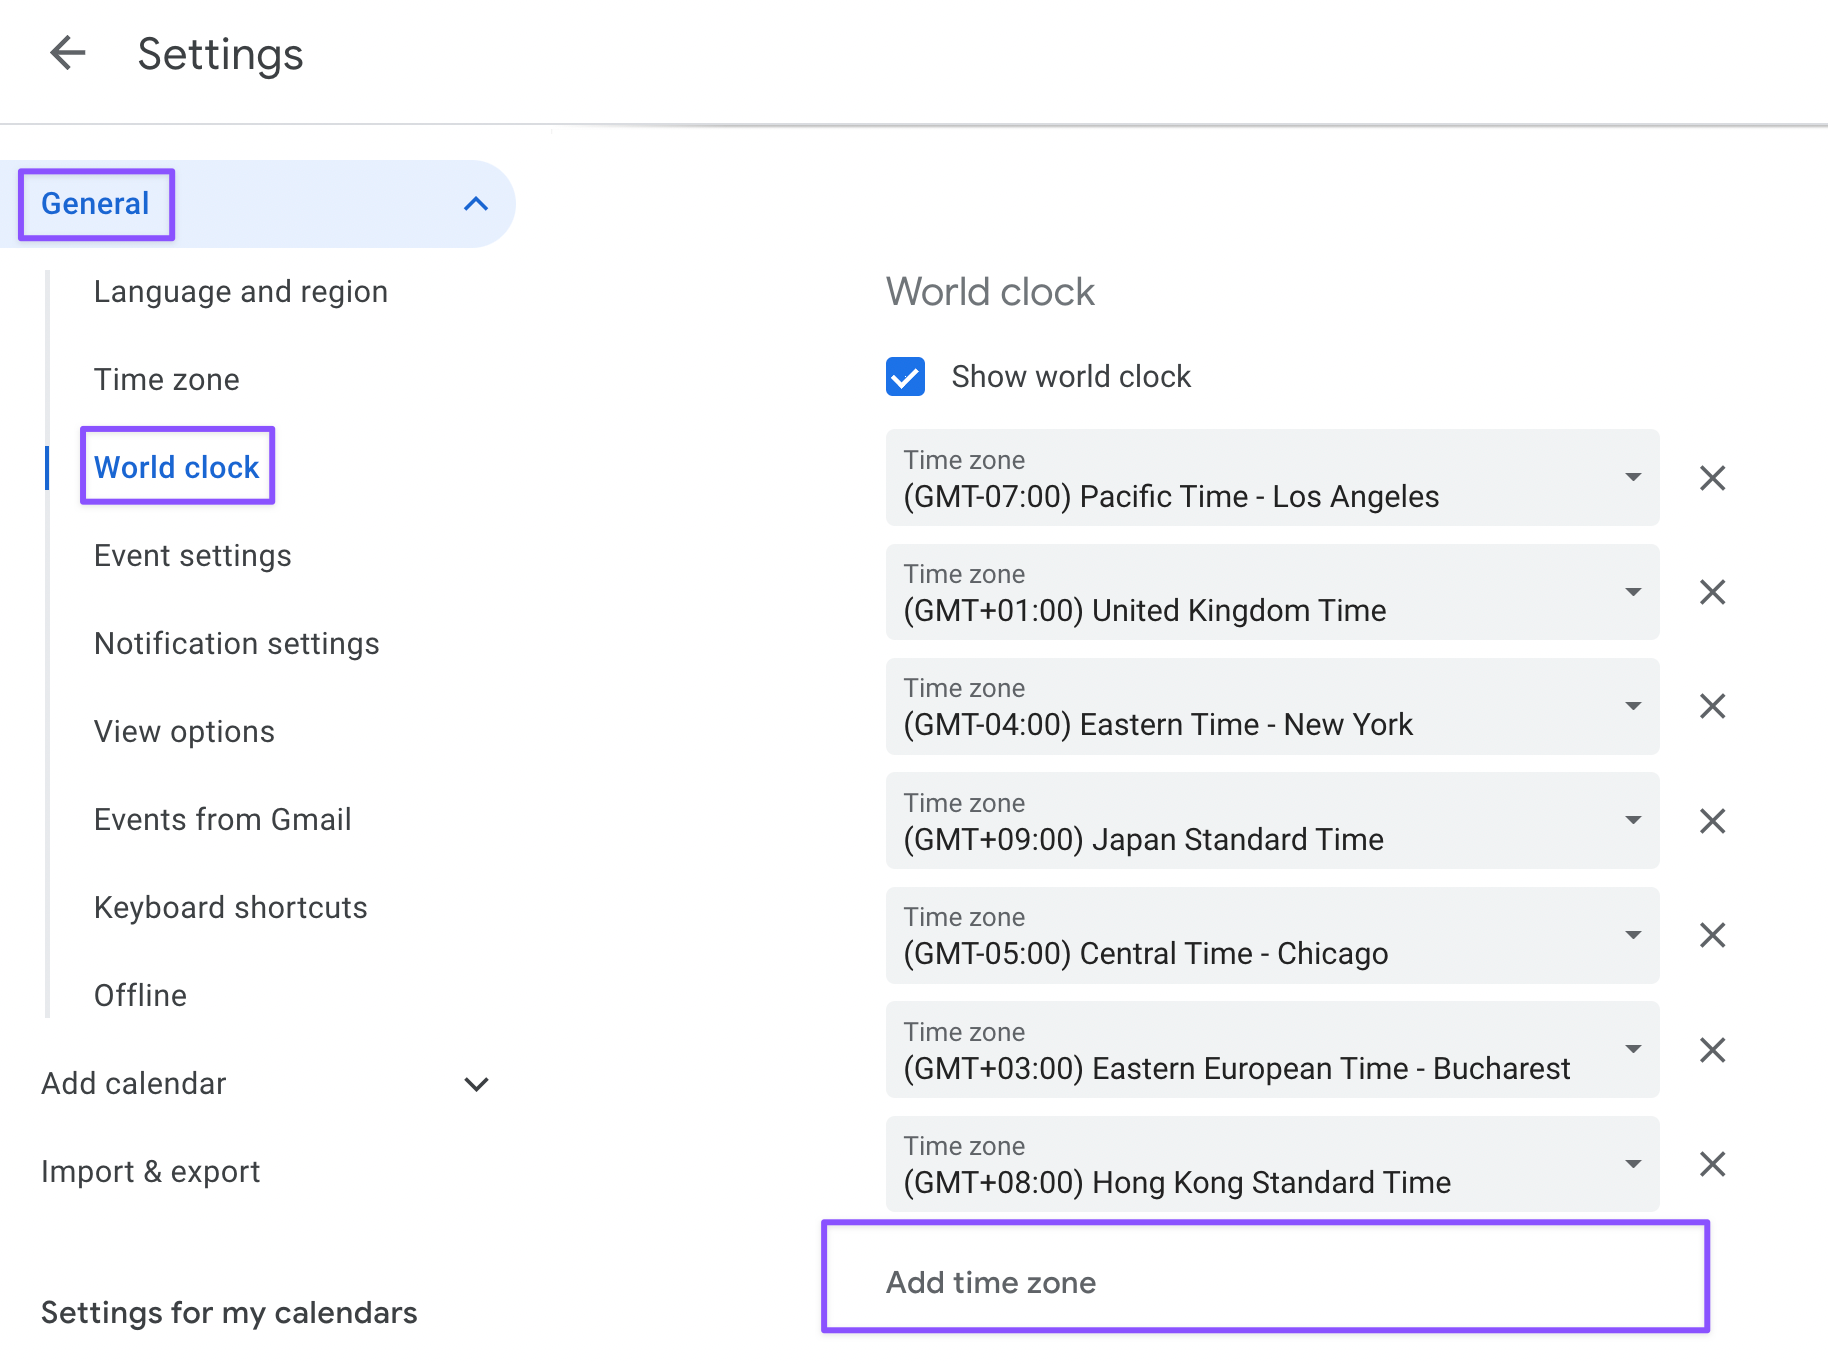Go back using the arrow icon

(x=67, y=53)
